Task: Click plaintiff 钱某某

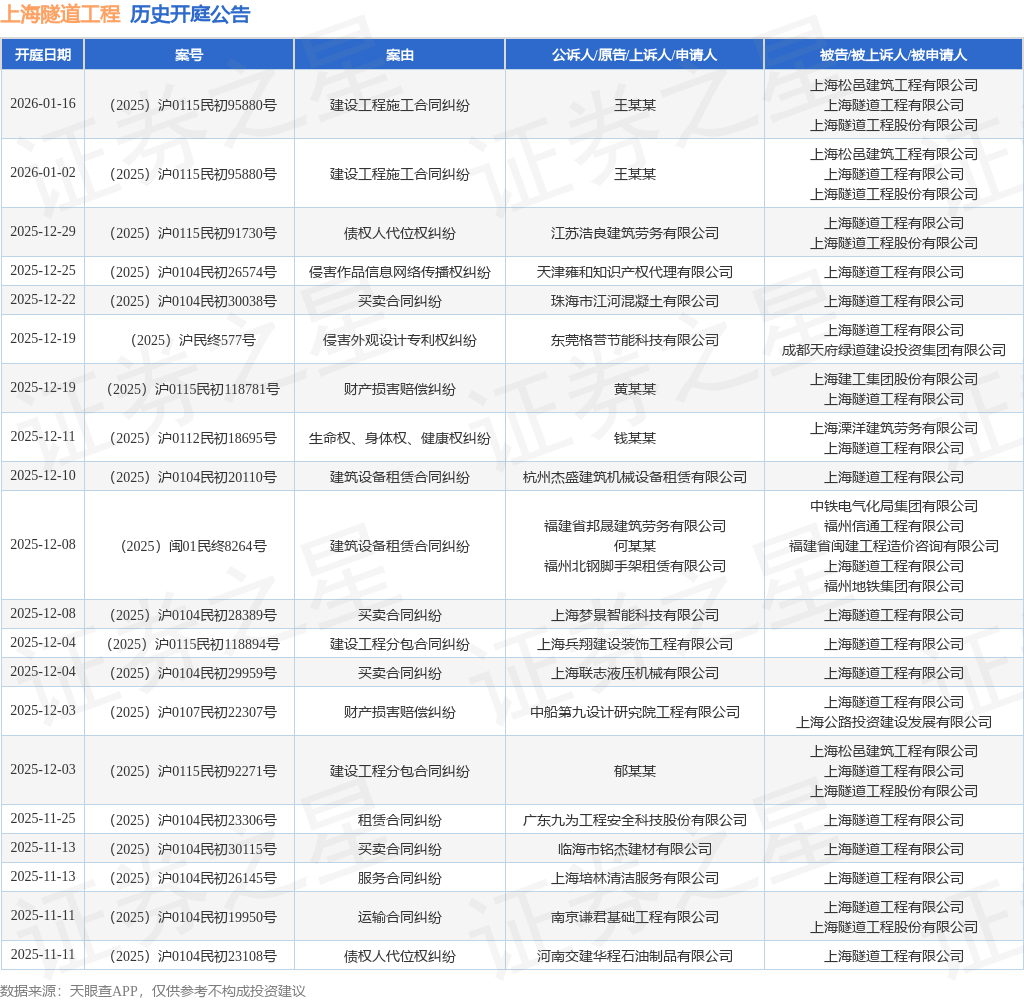Action: coord(634,438)
